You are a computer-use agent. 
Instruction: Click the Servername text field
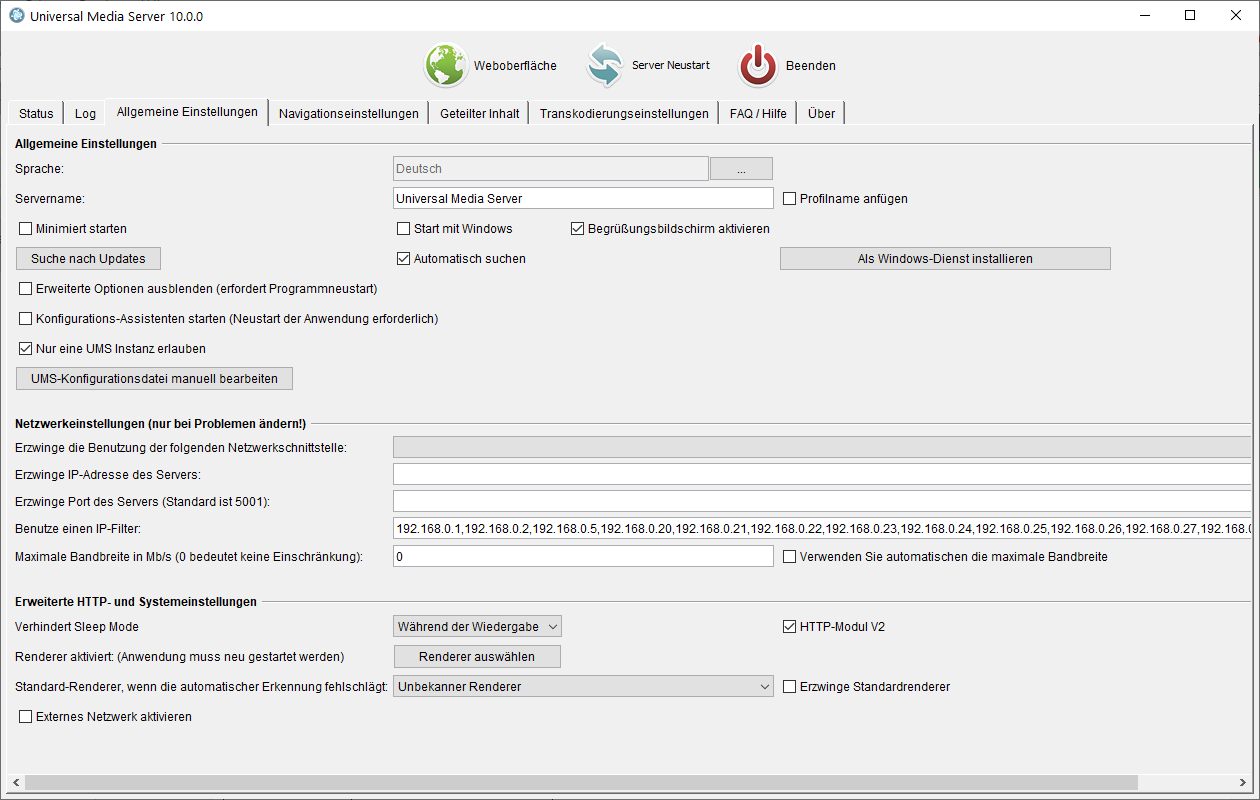[x=583, y=199]
